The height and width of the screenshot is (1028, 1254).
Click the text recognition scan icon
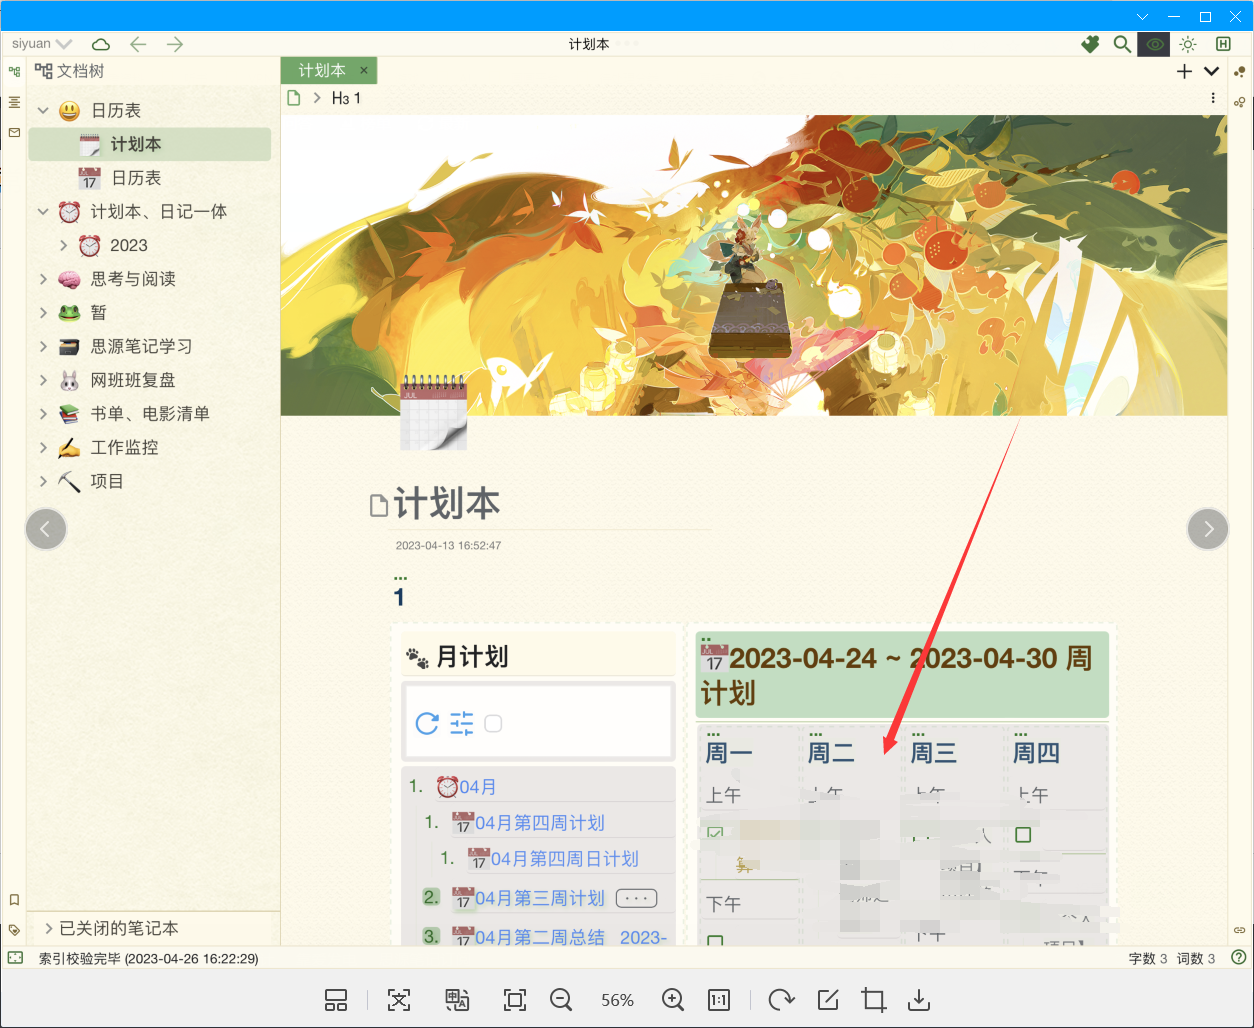tap(398, 1000)
